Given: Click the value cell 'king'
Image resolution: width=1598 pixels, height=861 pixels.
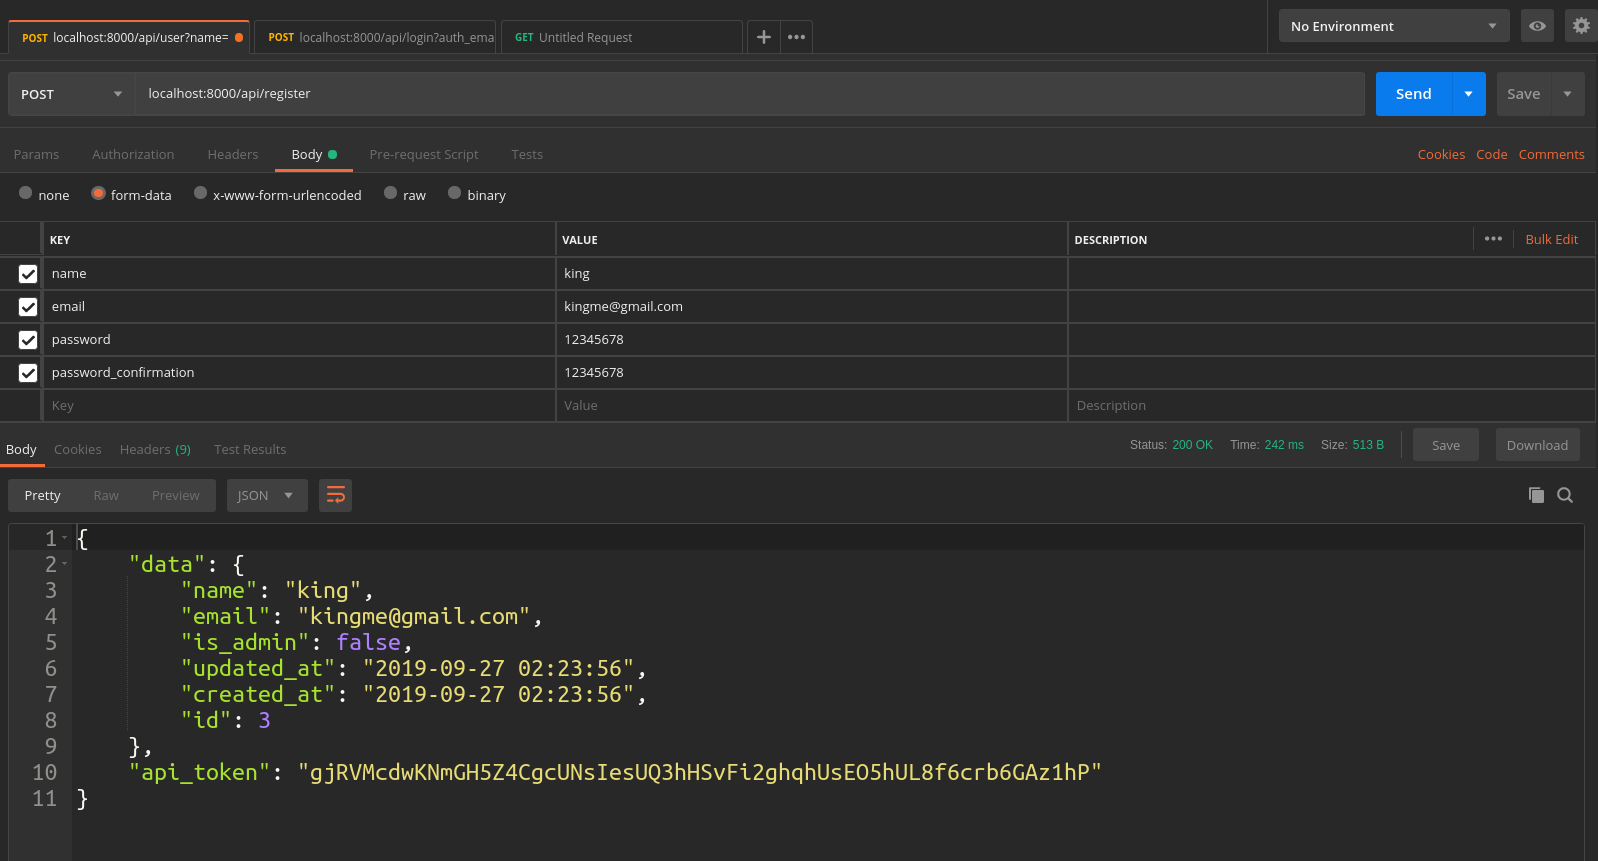Looking at the screenshot, I should click(x=812, y=274).
